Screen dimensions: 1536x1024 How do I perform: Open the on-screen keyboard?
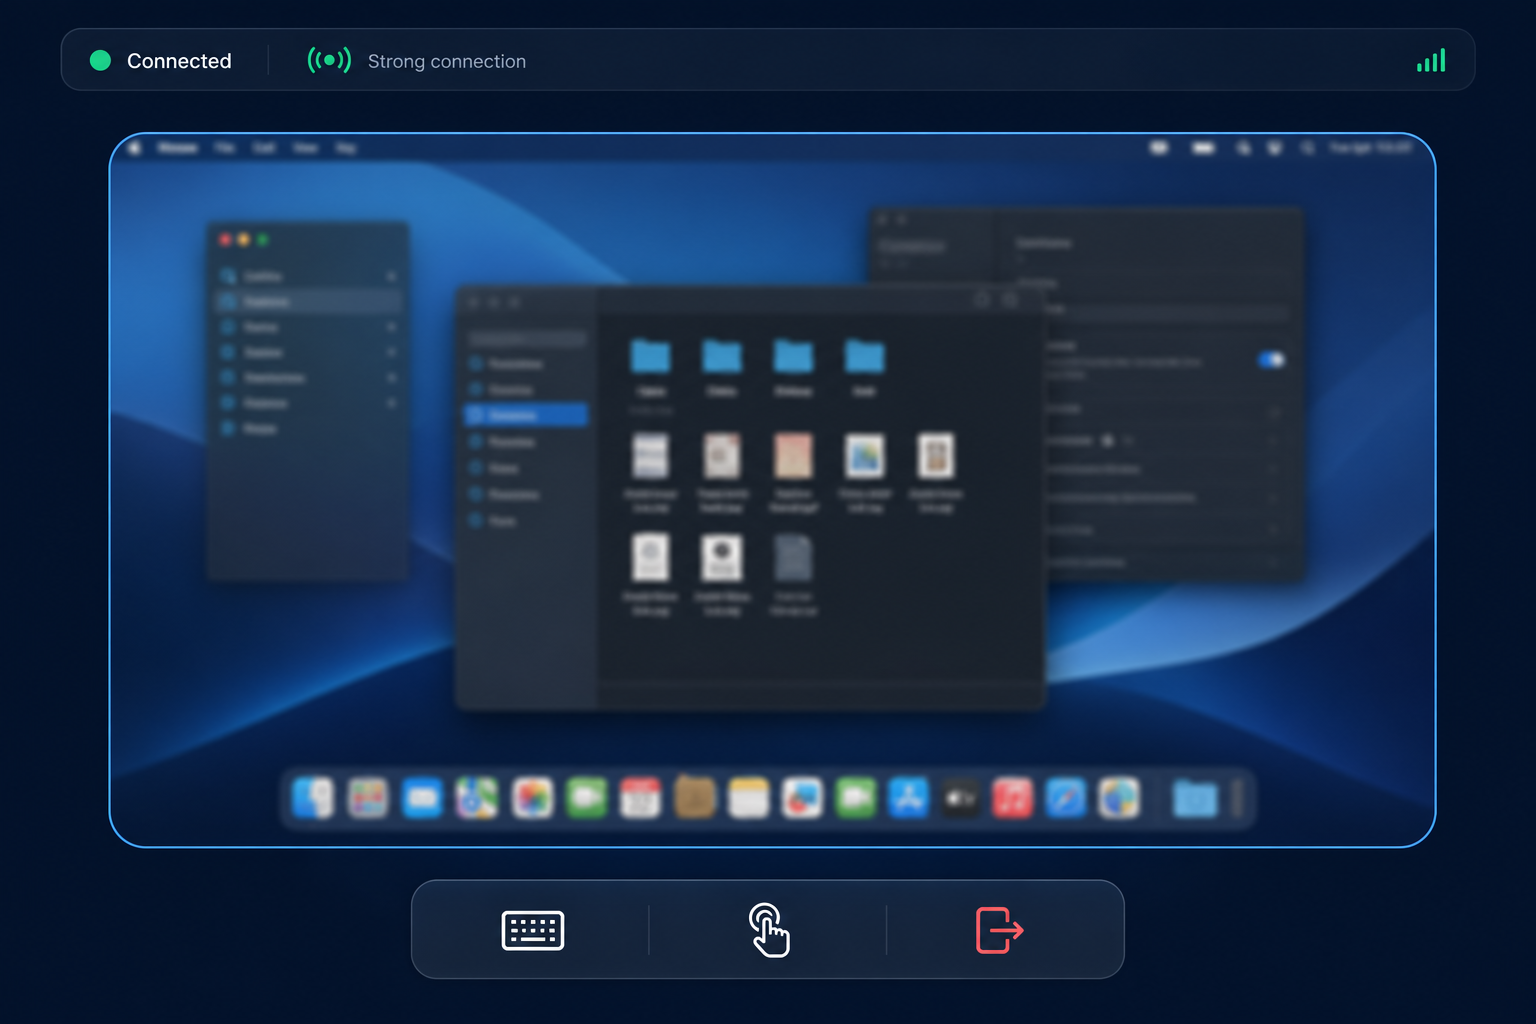[533, 930]
